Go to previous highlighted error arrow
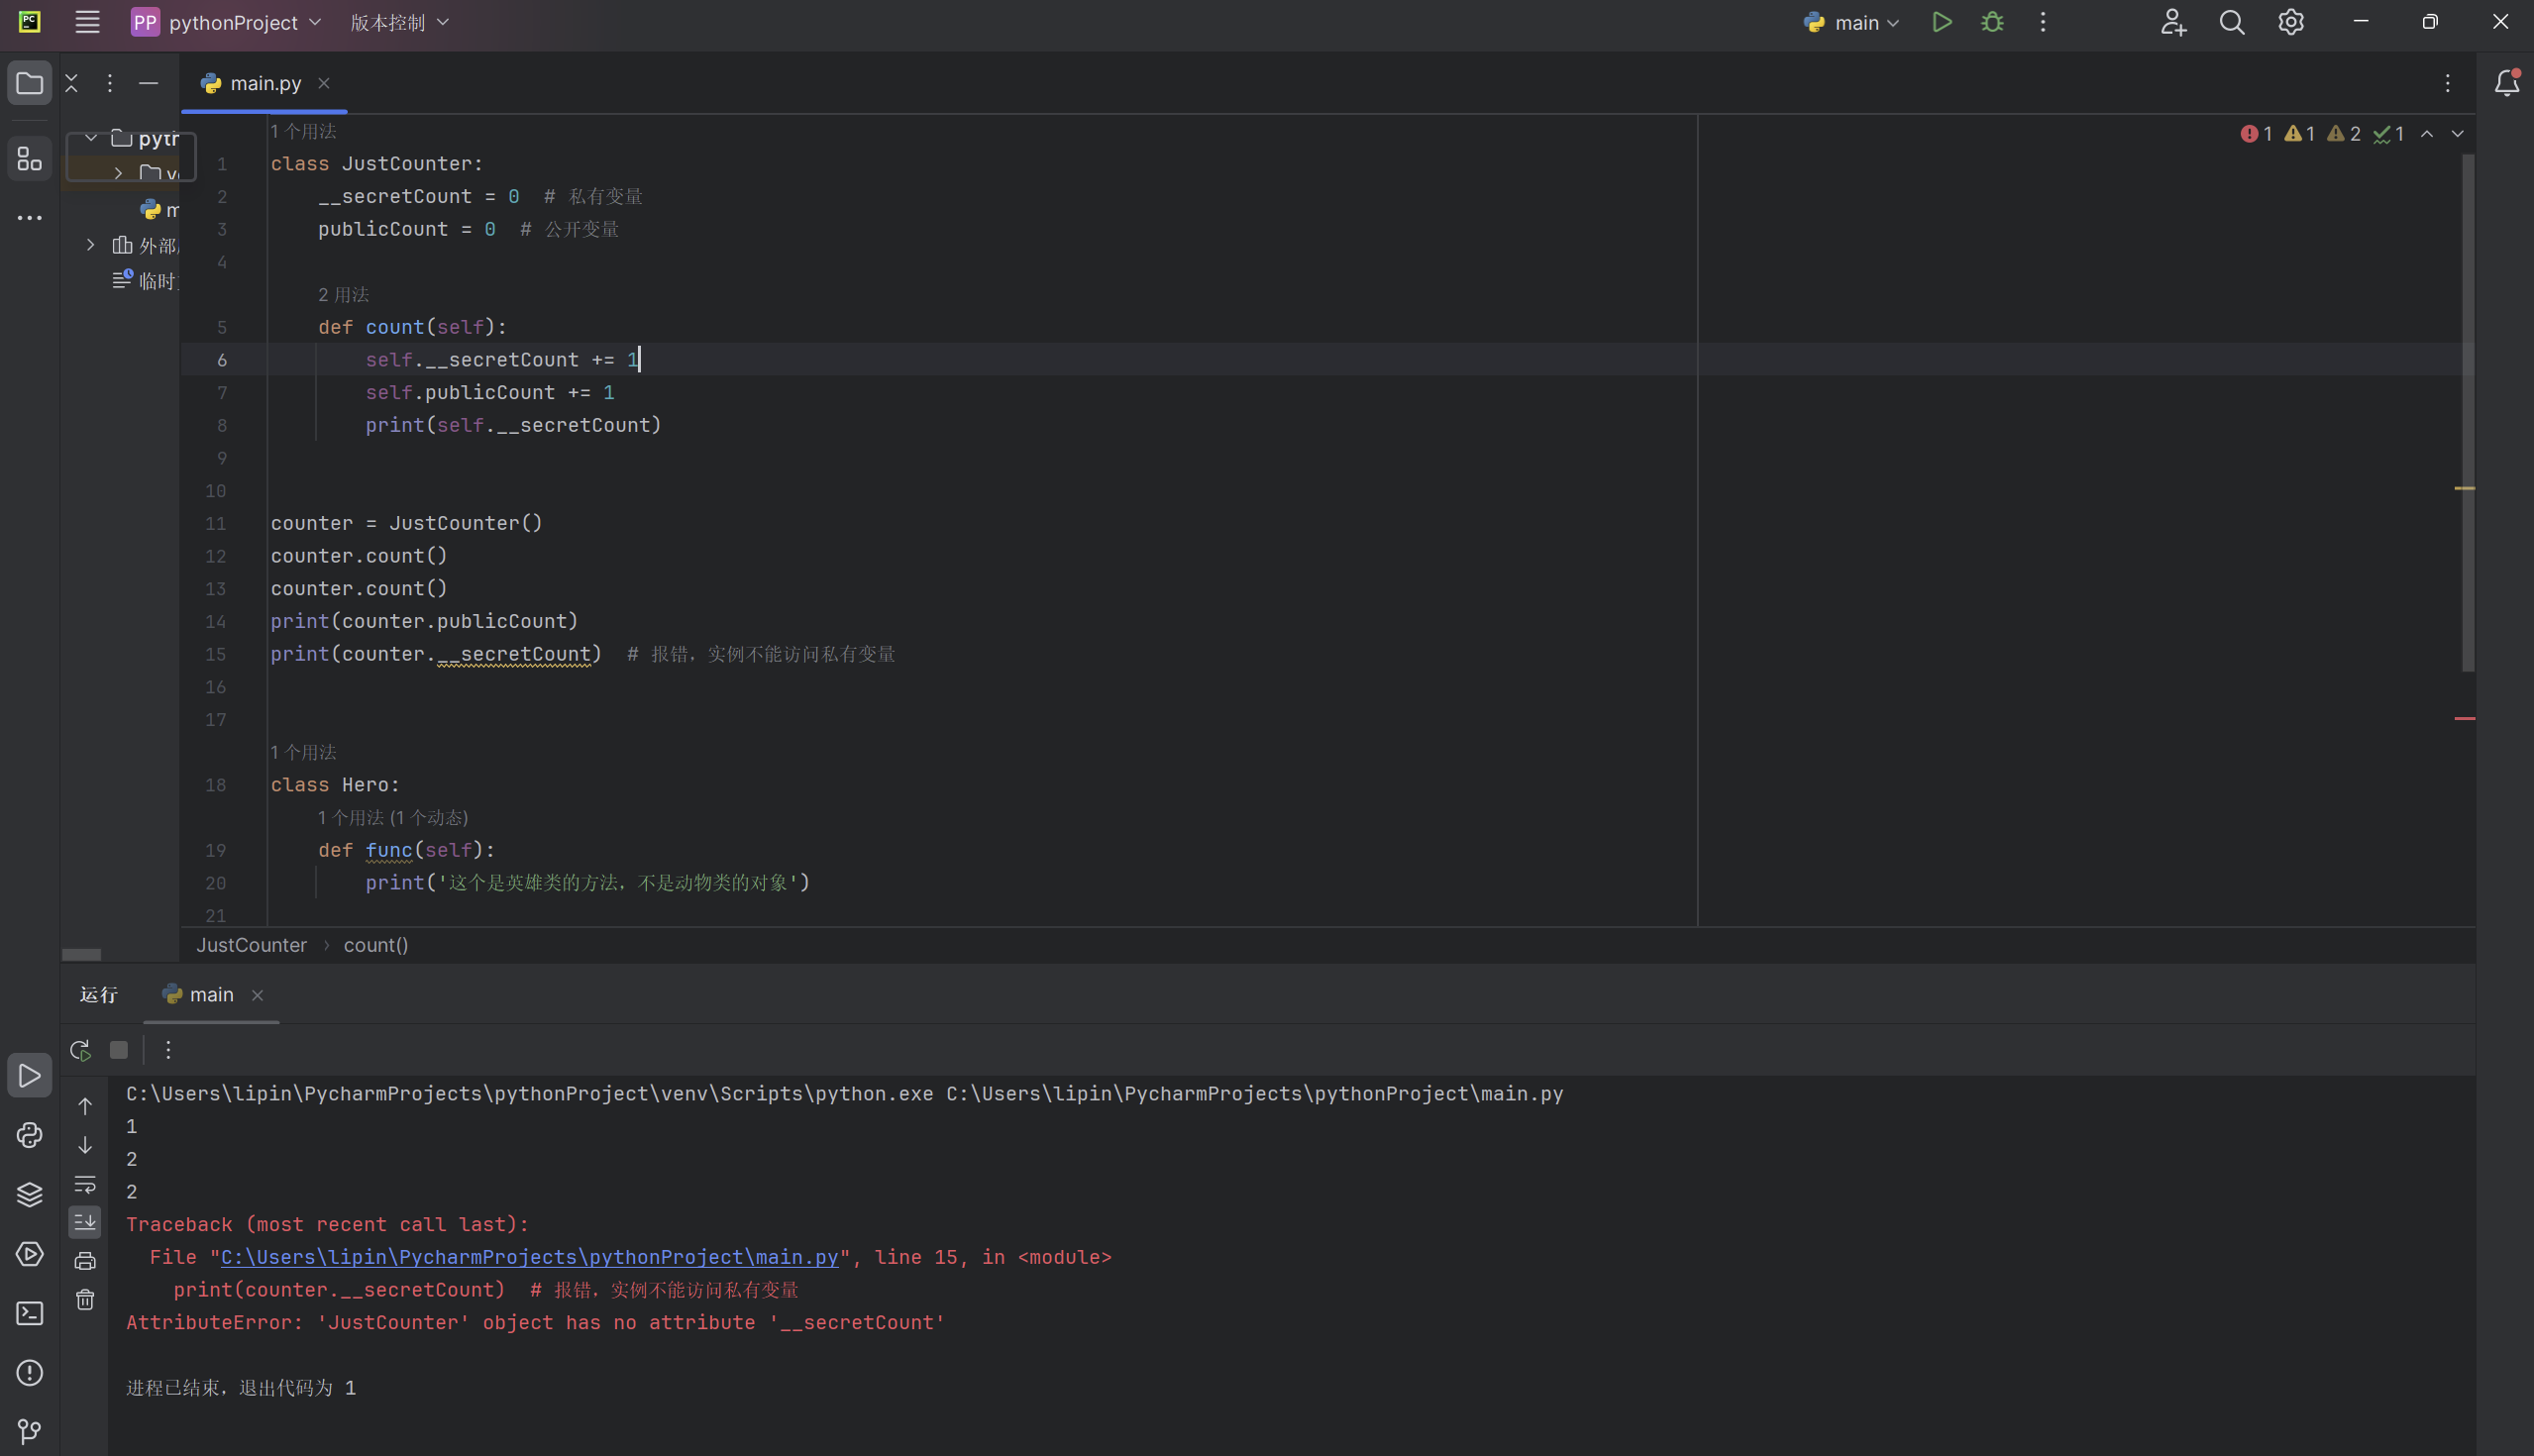 pyautogui.click(x=2427, y=133)
